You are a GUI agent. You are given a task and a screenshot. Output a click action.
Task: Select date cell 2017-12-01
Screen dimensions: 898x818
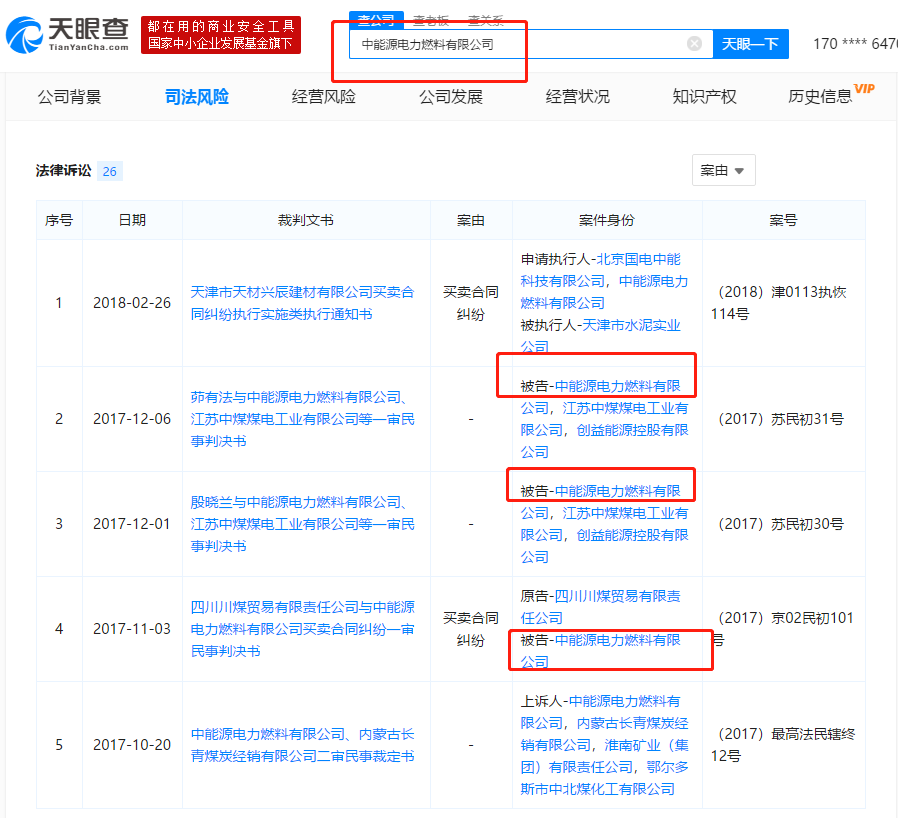point(132,524)
